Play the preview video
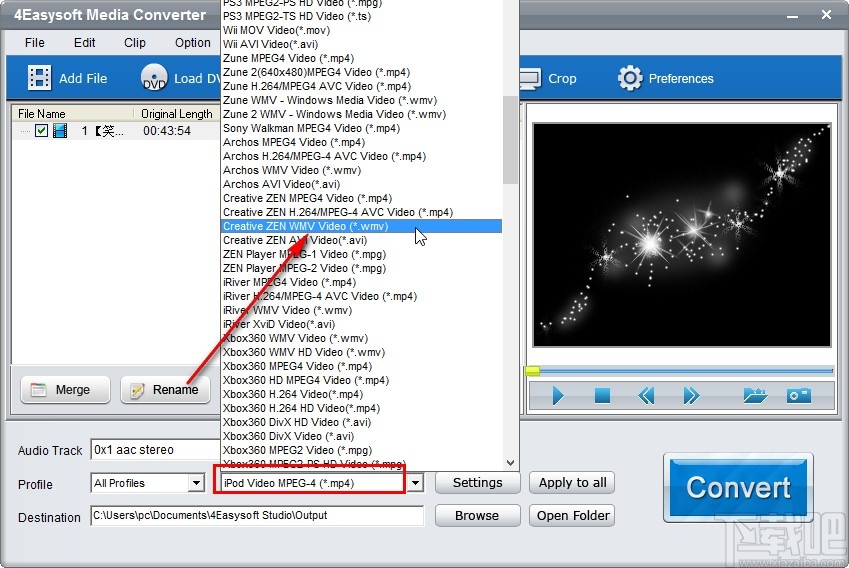Screen dimensions: 849x568 558,396
